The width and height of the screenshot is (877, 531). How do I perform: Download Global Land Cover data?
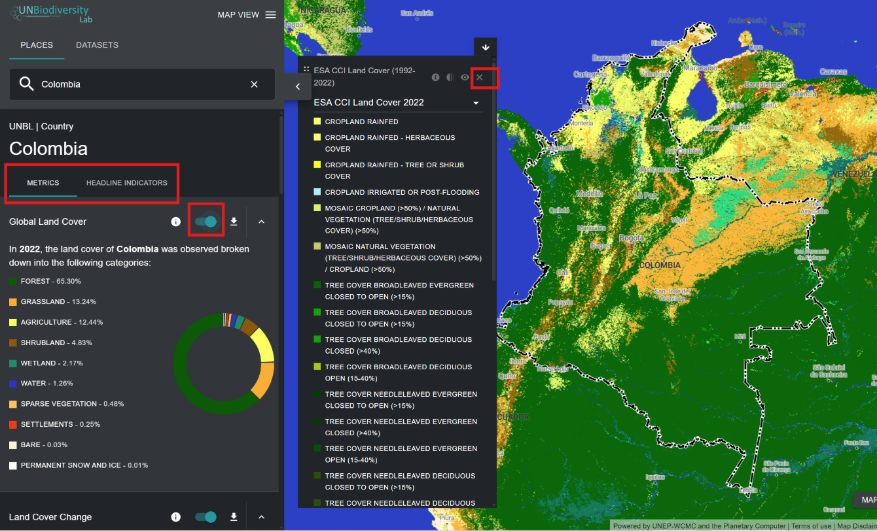[233, 222]
